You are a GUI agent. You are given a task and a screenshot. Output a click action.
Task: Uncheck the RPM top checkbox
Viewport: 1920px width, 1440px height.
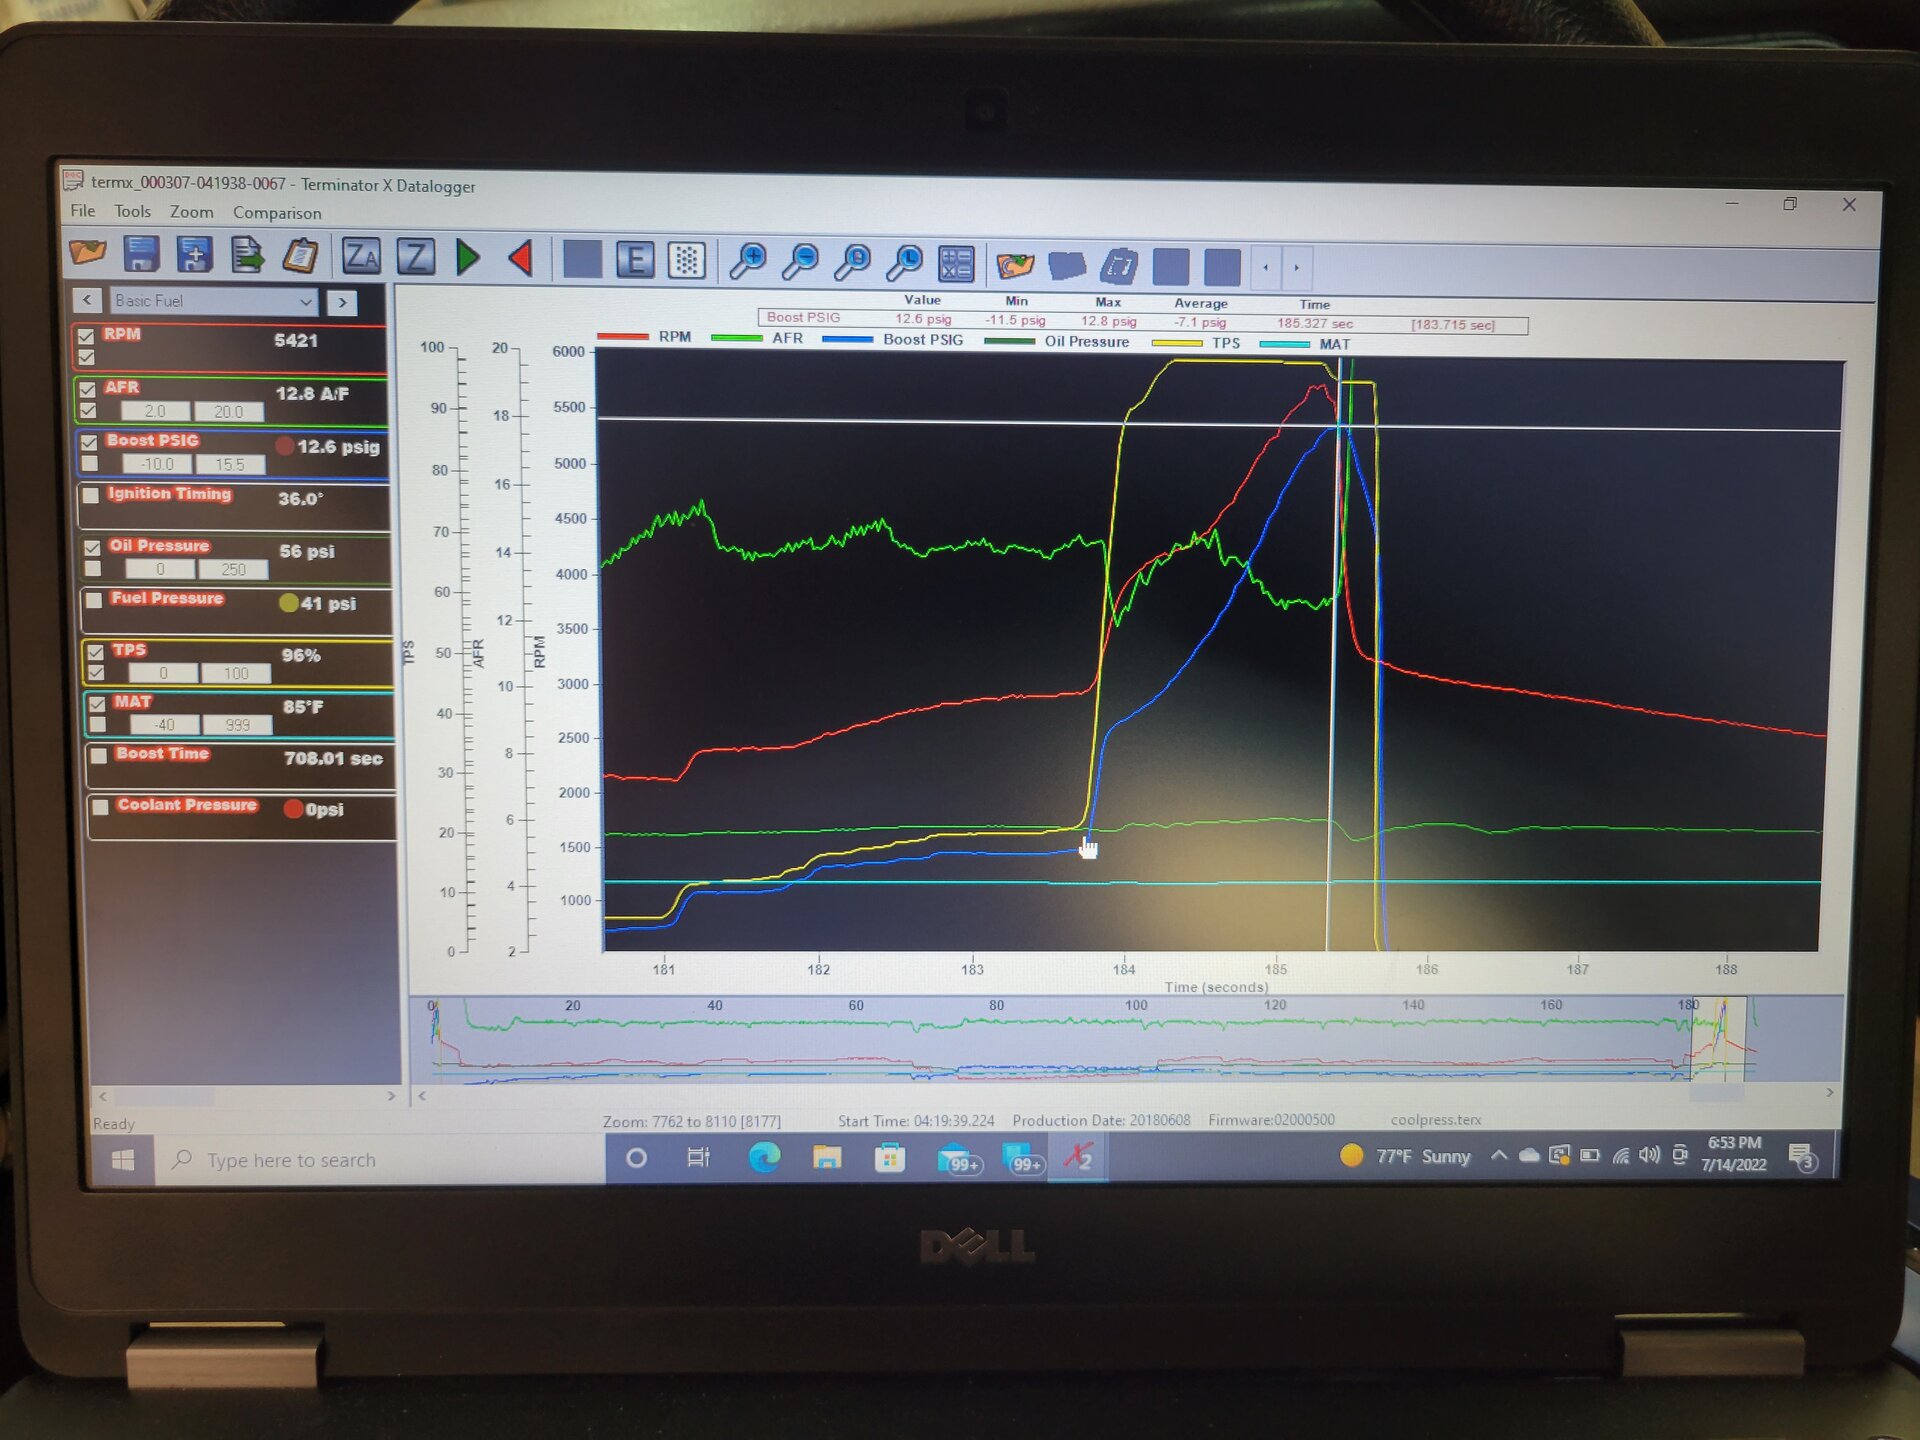tap(86, 336)
